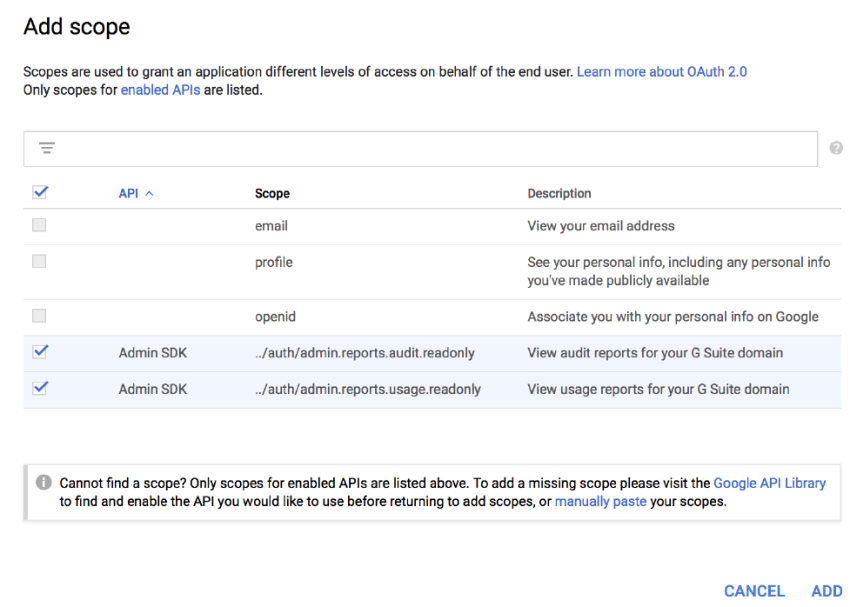Click the API column sort arrow
The width and height of the screenshot is (850, 607).
[150, 194]
